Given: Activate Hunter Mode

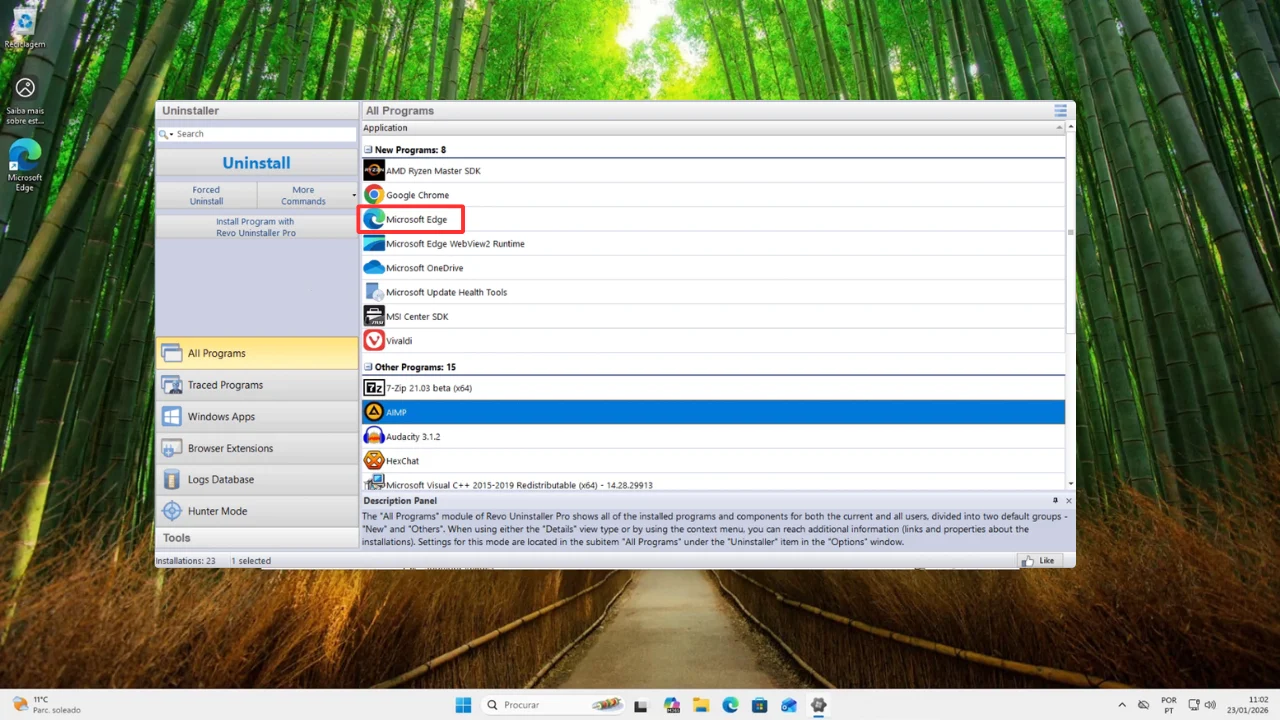Looking at the screenshot, I should click(x=257, y=511).
